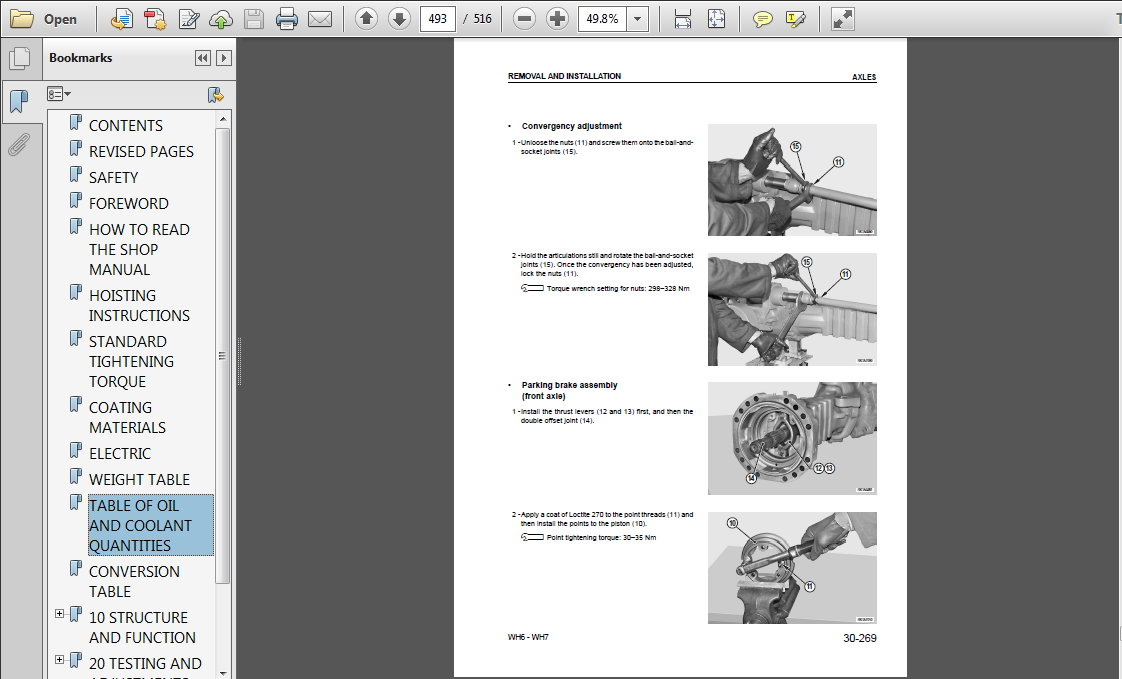1122x679 pixels.
Task: Click the Zoom In plus button
Action: click(x=557, y=19)
